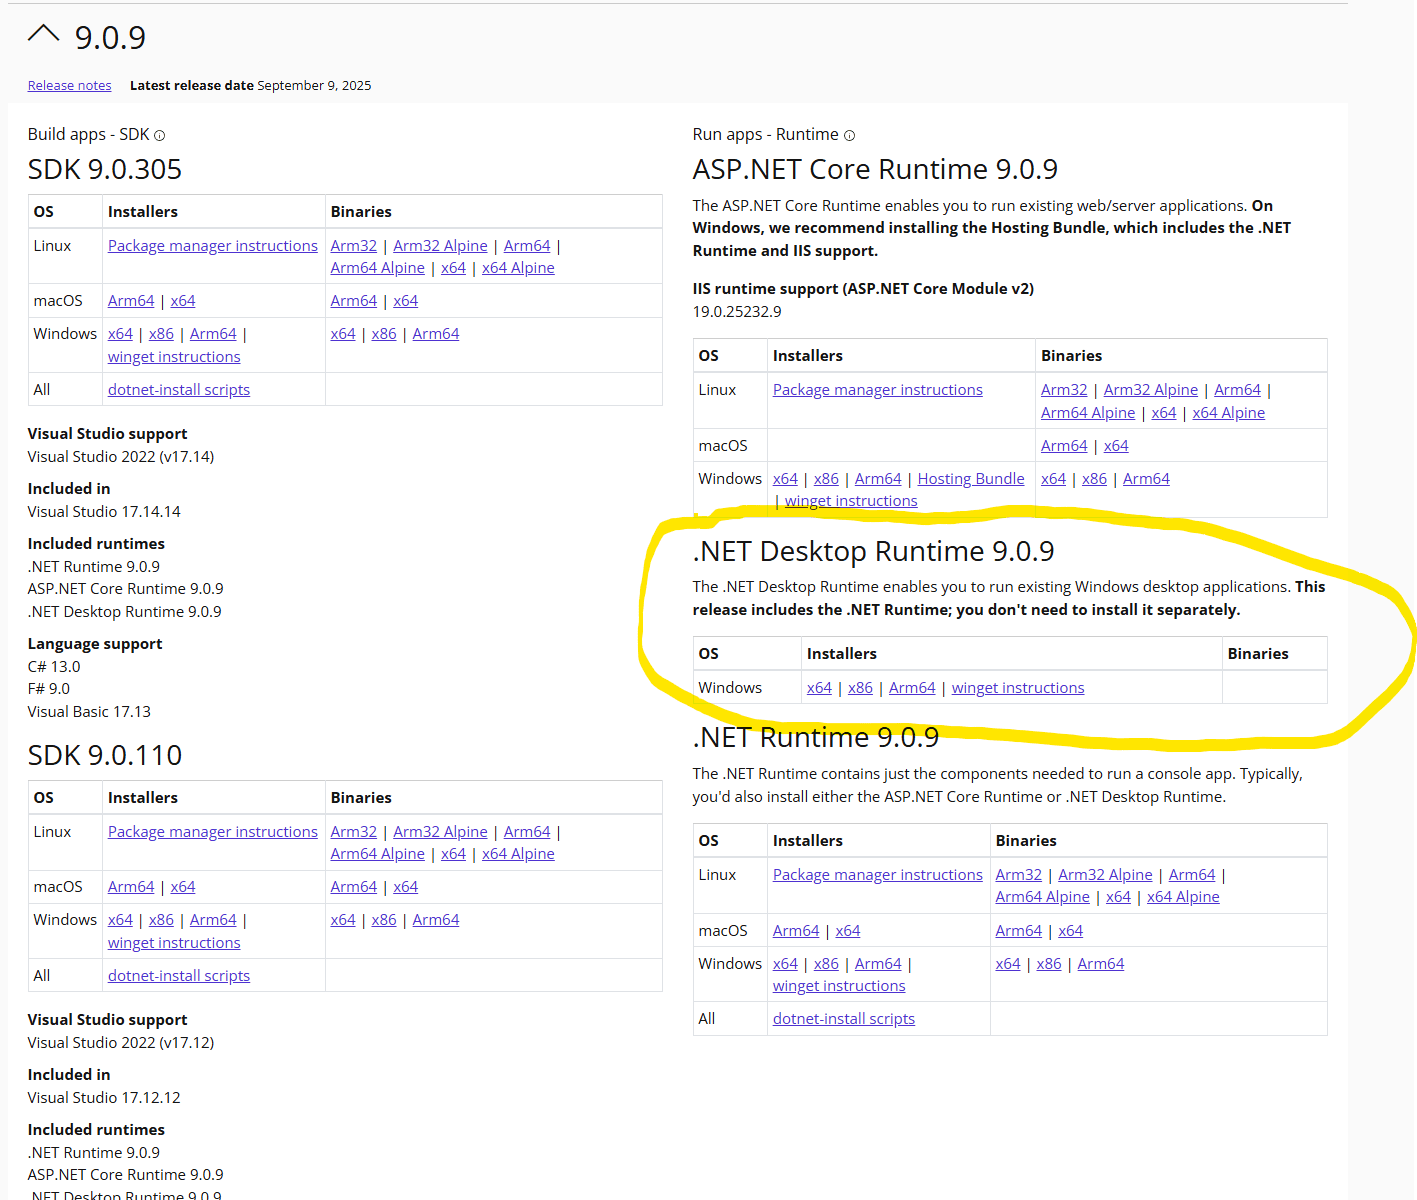Viewport: 1417px width, 1200px height.
Task: Download ASP.NET Core Runtime macOS x64 binary
Action: pos(1116,446)
